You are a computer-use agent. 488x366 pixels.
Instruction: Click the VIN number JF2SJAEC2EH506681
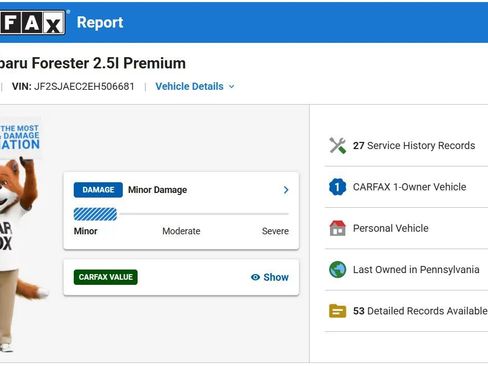pyautogui.click(x=84, y=86)
